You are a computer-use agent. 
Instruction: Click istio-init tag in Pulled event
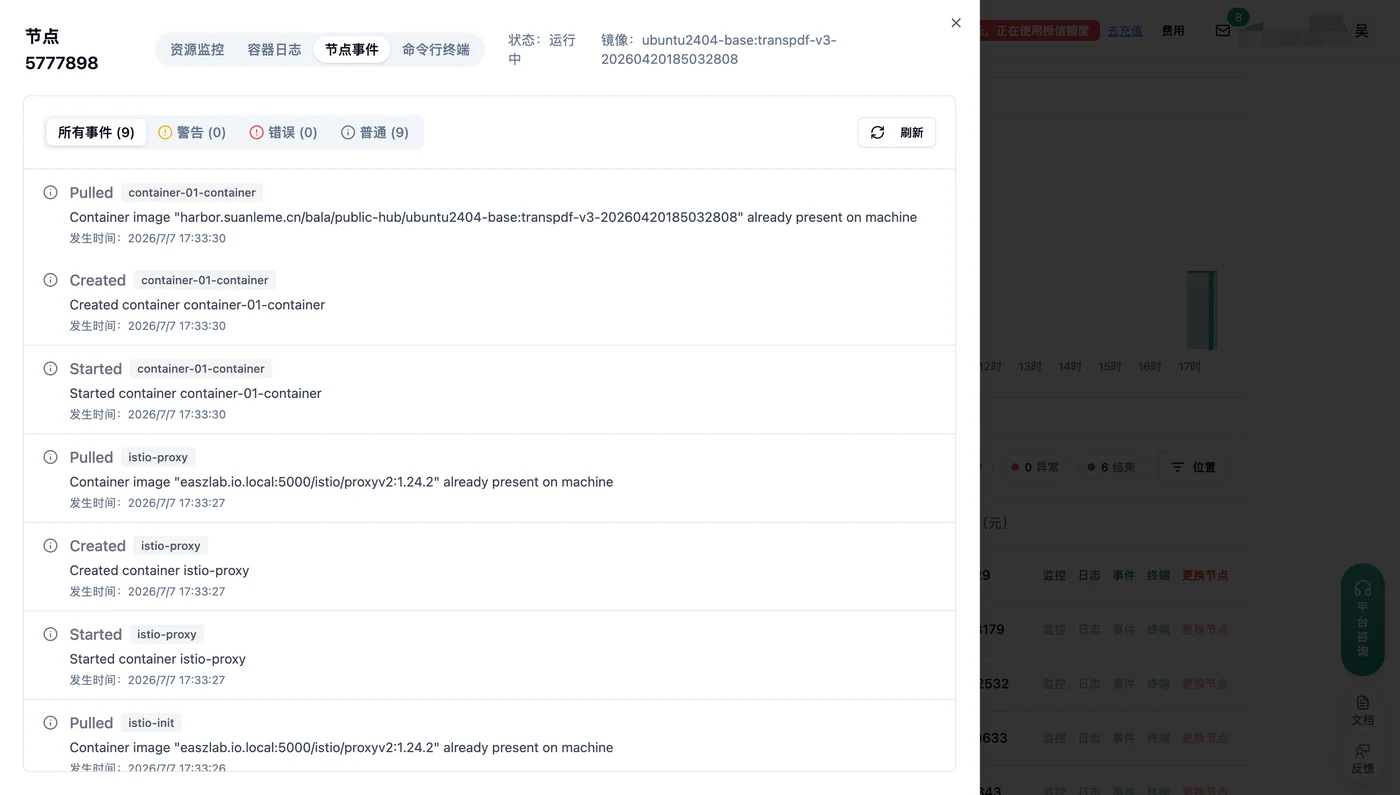pos(151,722)
